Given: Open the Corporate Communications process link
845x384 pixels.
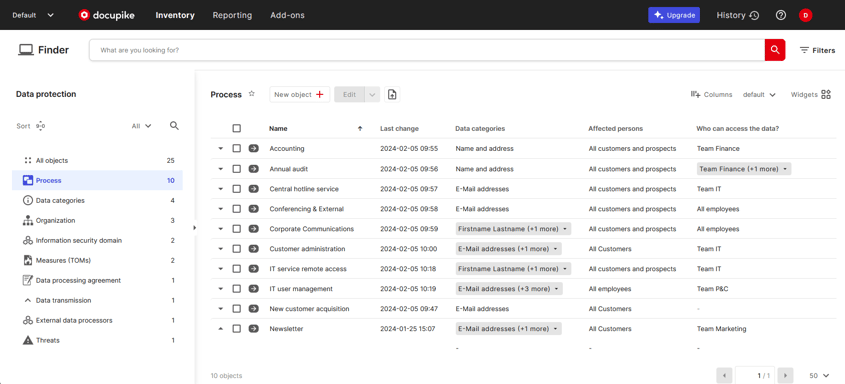Looking at the screenshot, I should (x=311, y=229).
